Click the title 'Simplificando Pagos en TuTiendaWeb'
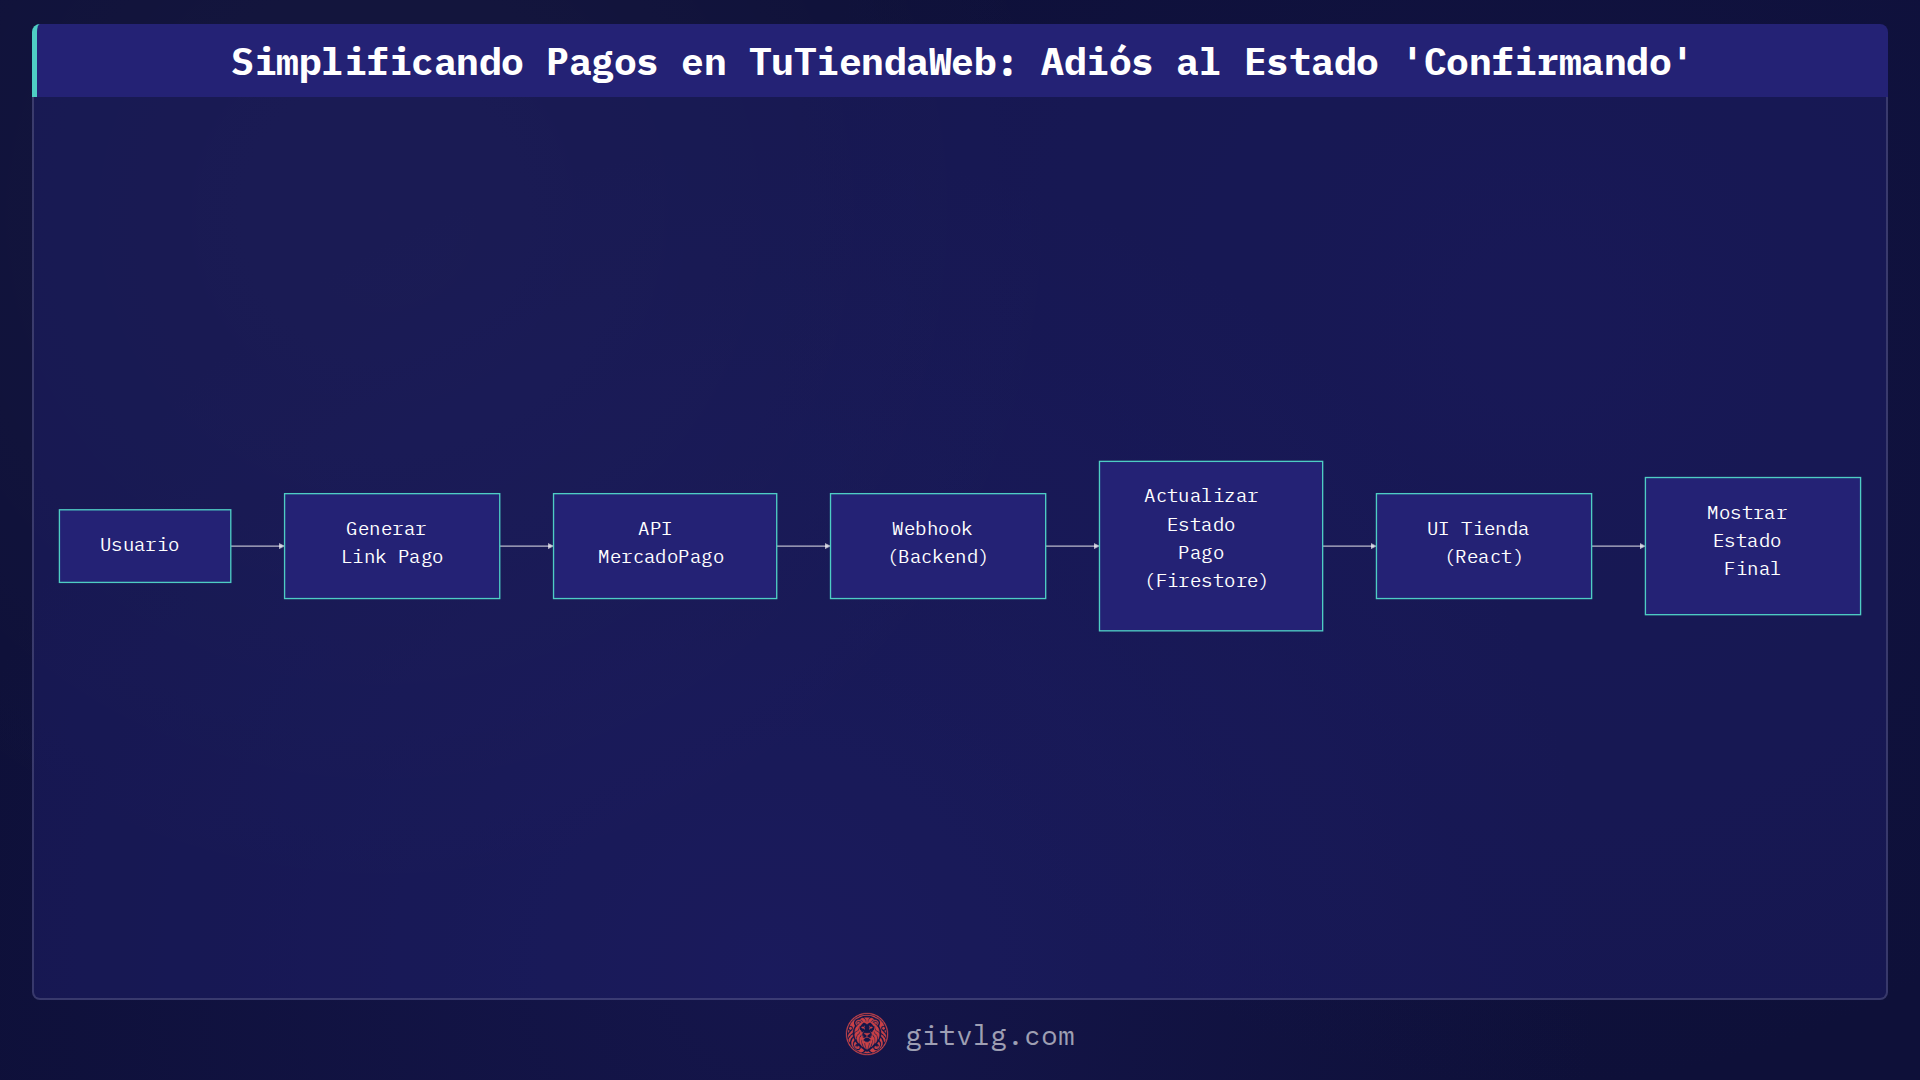Screen dimensions: 1920x1080 (x=960, y=62)
